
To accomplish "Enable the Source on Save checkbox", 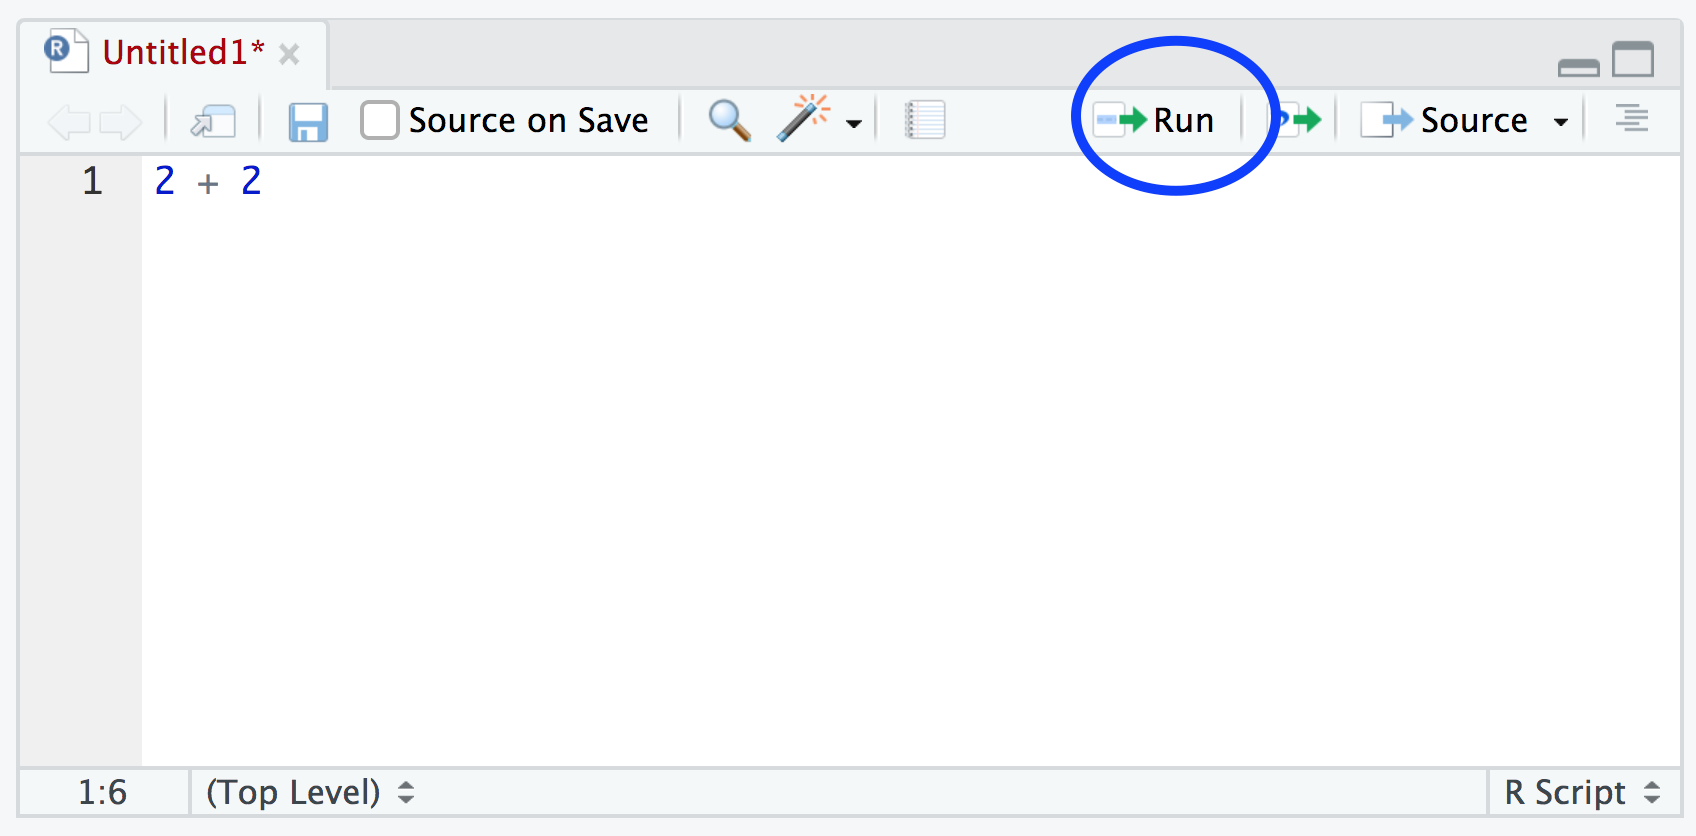I will point(380,120).
